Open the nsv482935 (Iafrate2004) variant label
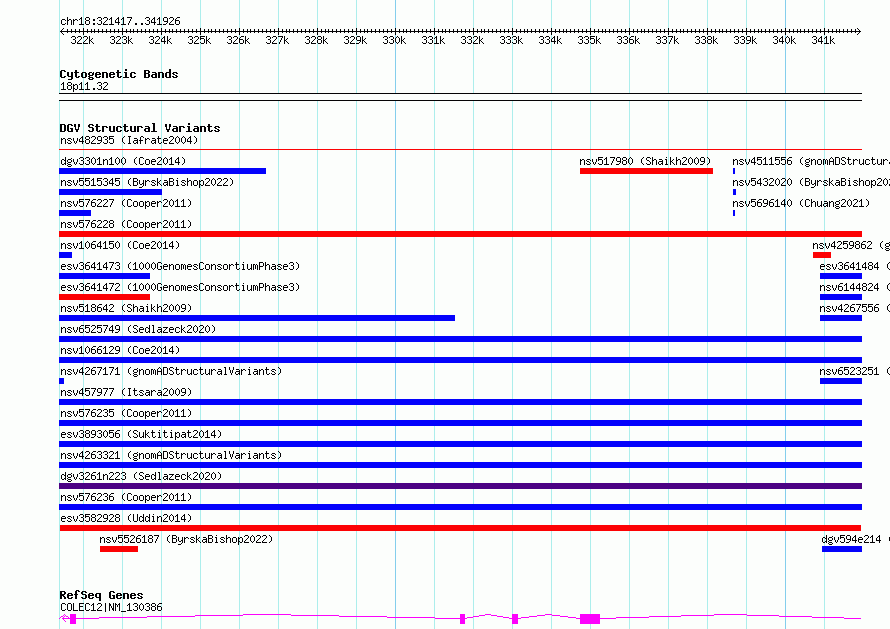This screenshot has height=629, width=890. click(x=128, y=140)
